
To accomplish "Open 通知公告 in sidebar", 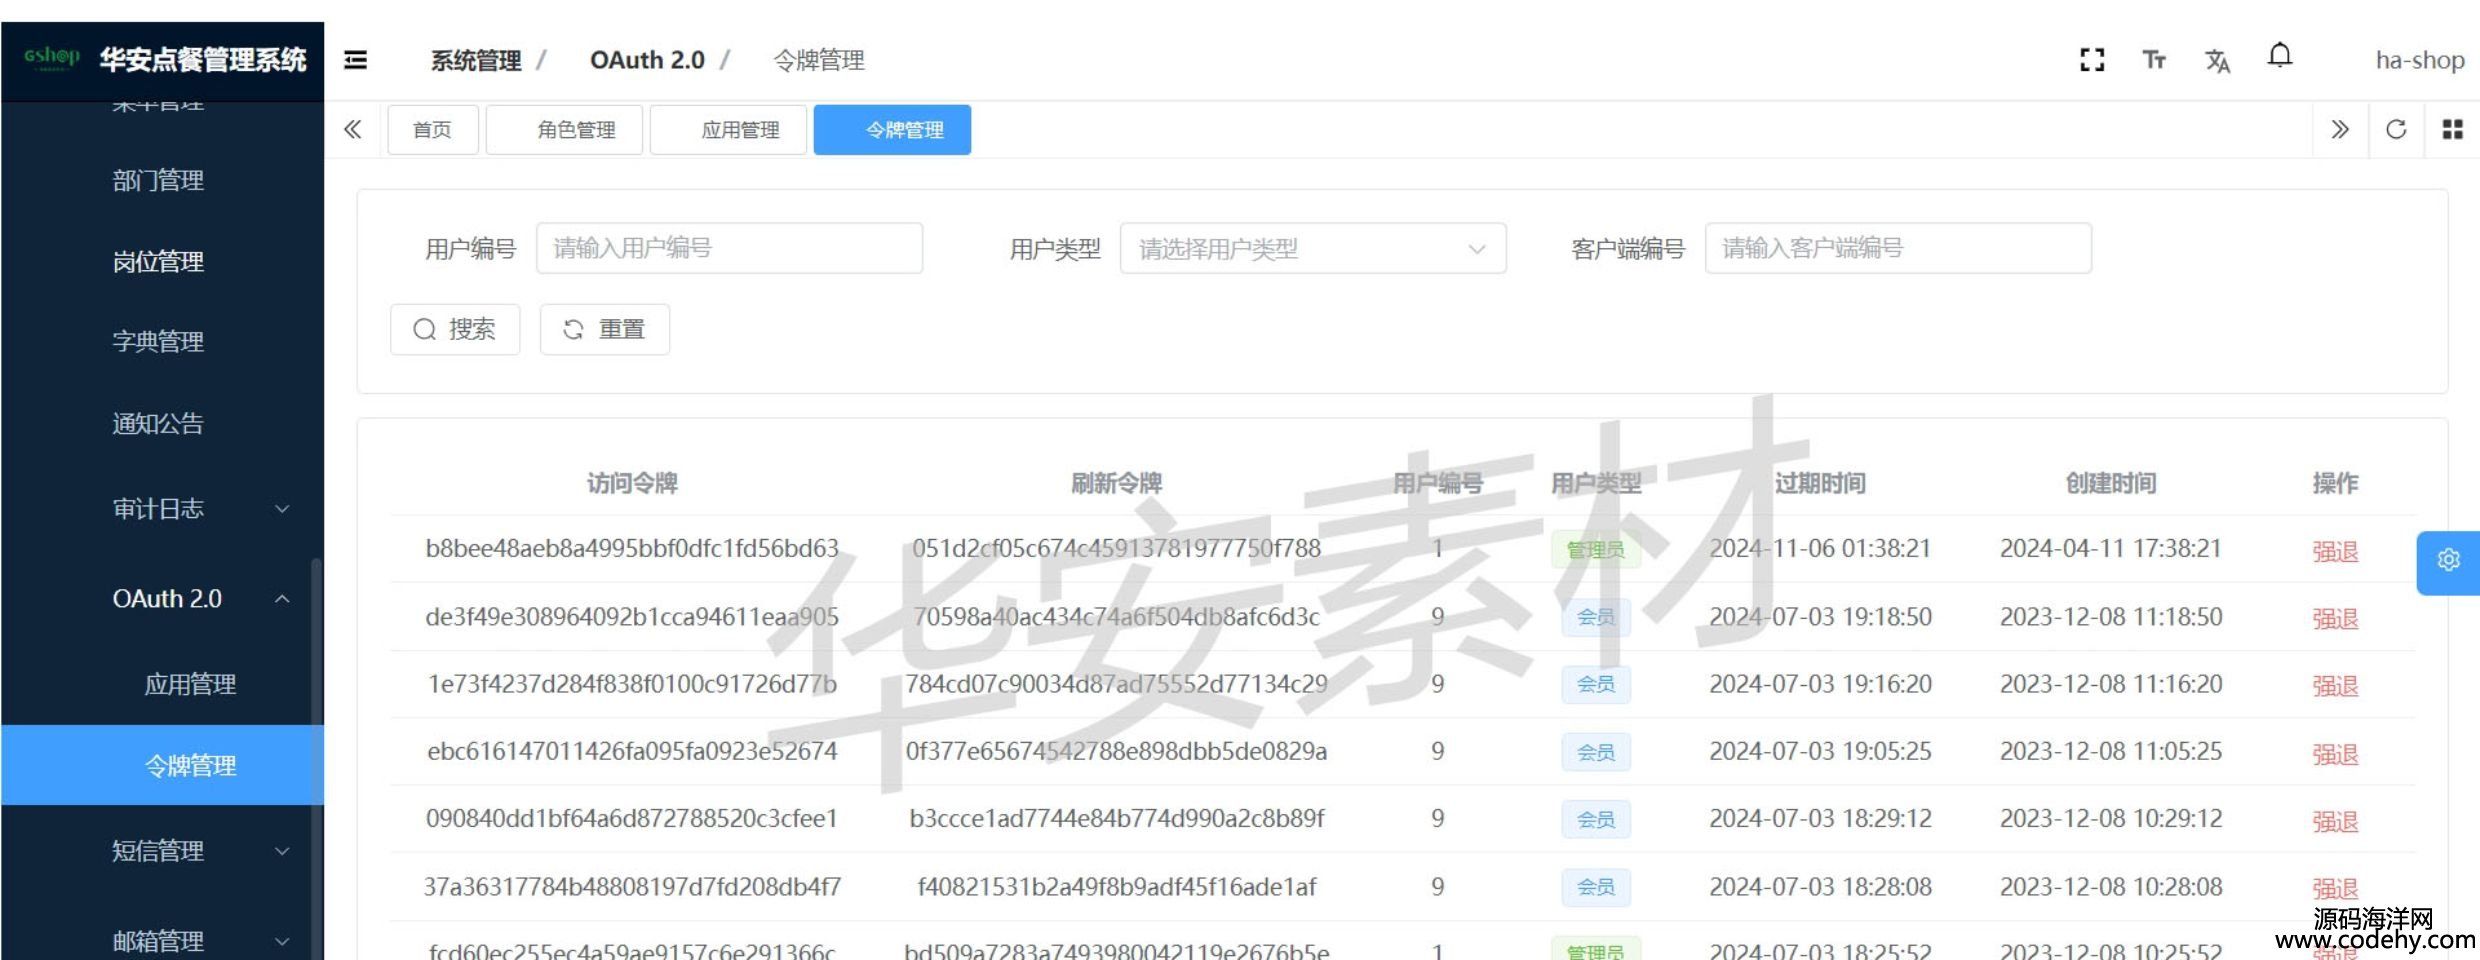I will coord(158,424).
